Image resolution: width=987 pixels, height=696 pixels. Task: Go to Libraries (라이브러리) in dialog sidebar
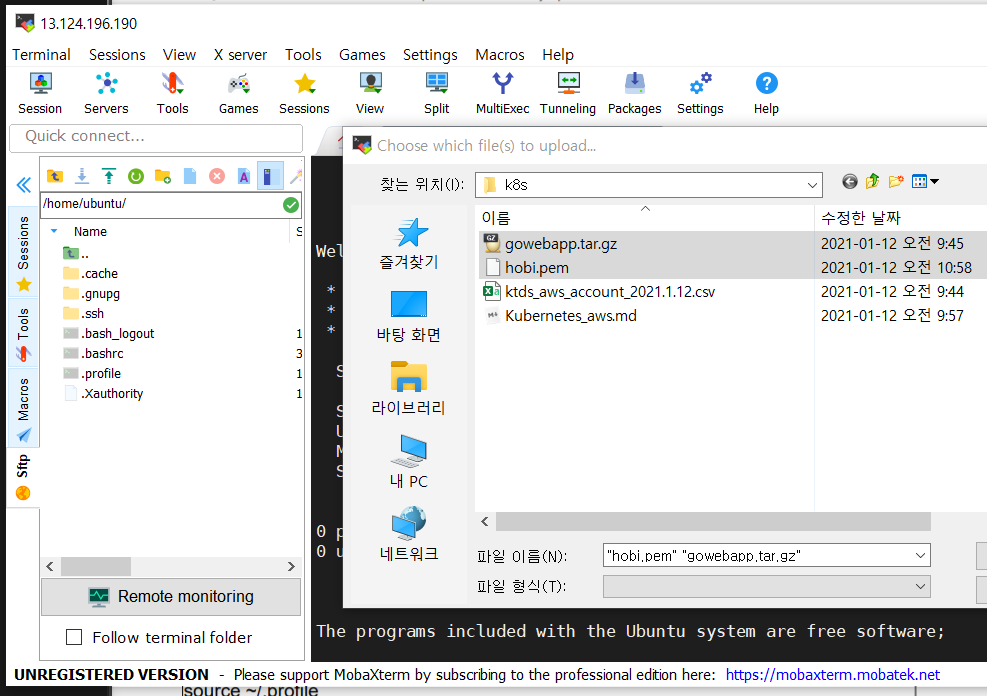click(x=409, y=388)
